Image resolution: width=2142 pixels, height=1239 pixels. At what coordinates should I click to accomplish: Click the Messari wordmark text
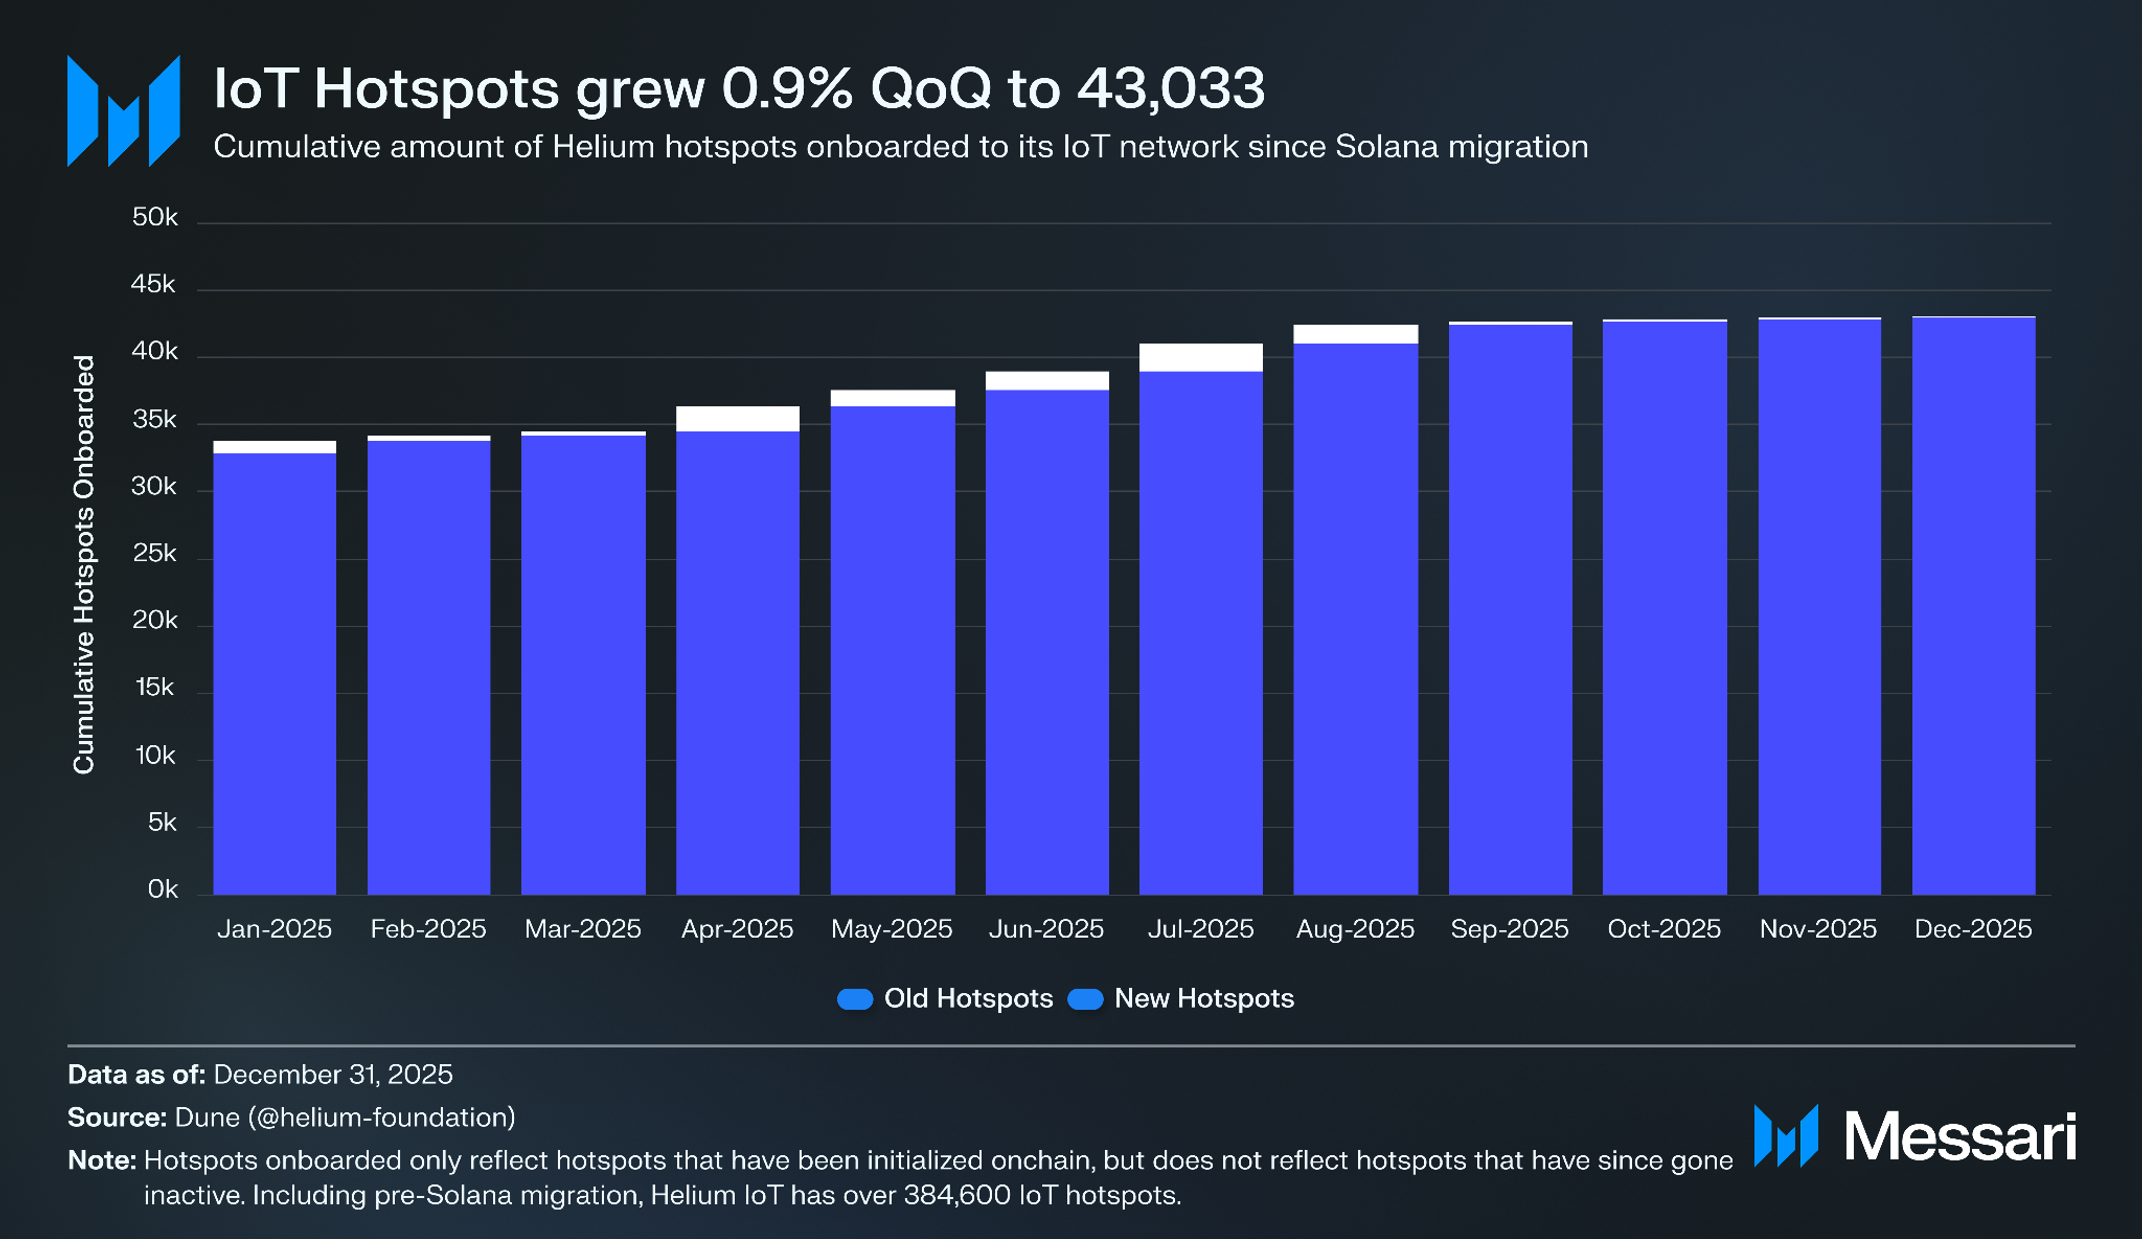point(1960,1137)
